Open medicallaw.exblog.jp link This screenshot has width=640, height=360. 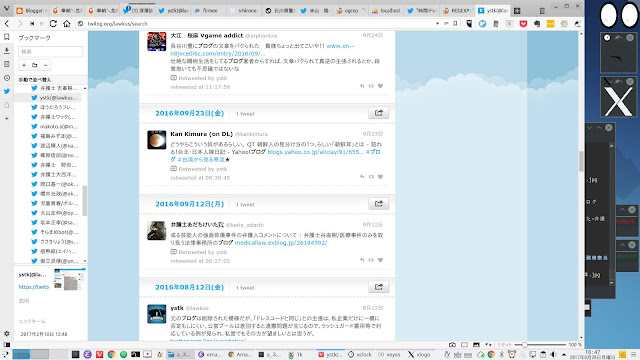pos(281,242)
